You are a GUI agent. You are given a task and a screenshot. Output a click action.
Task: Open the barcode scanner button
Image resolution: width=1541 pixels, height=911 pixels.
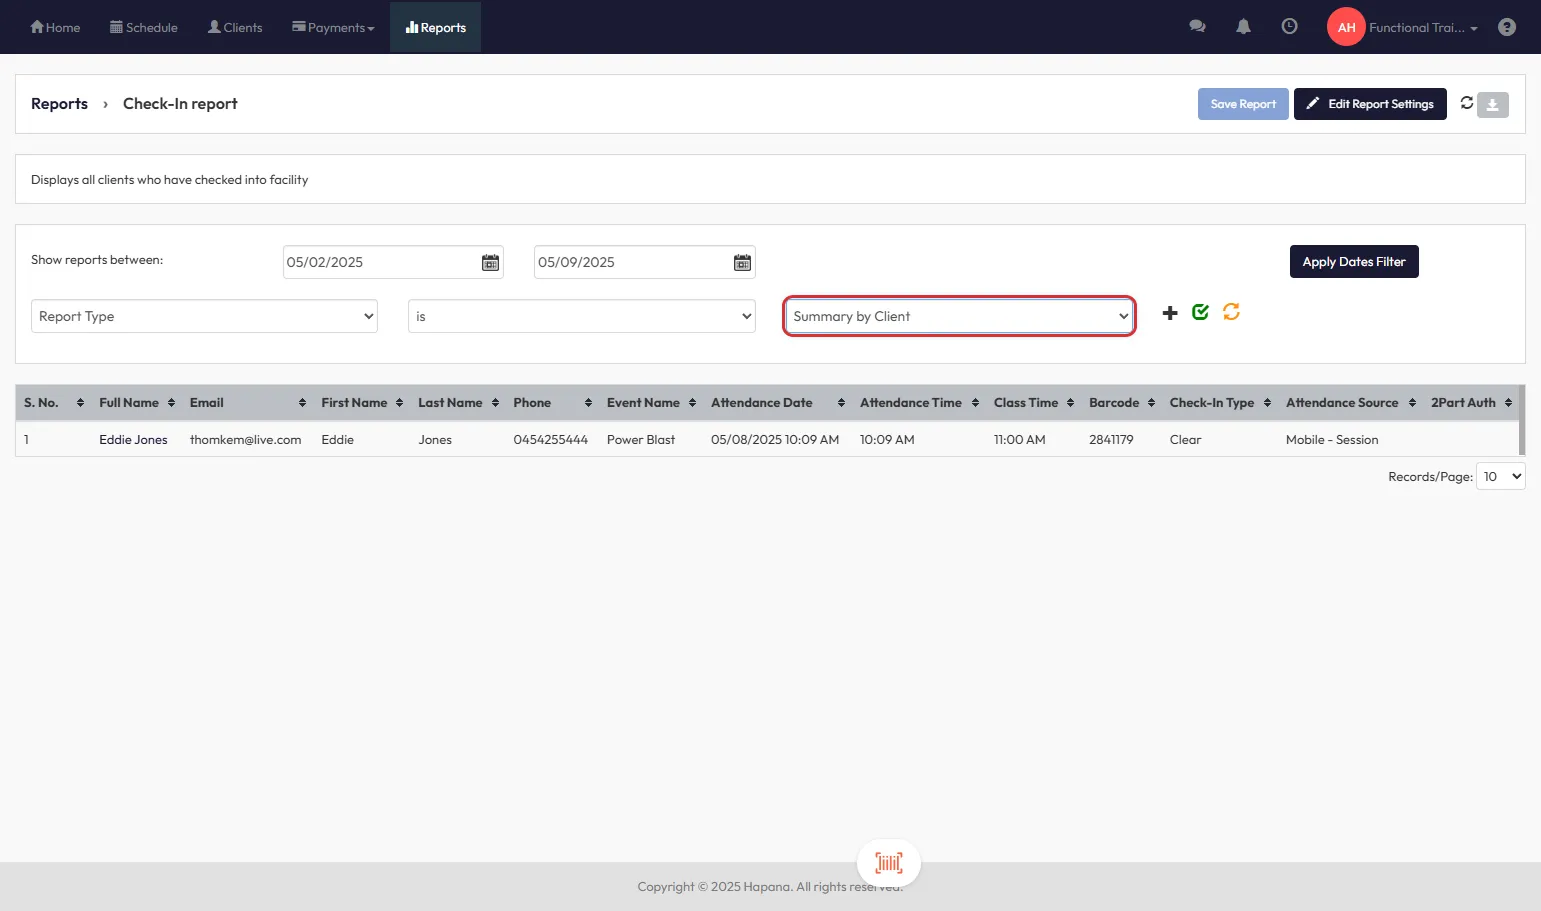[x=888, y=862]
